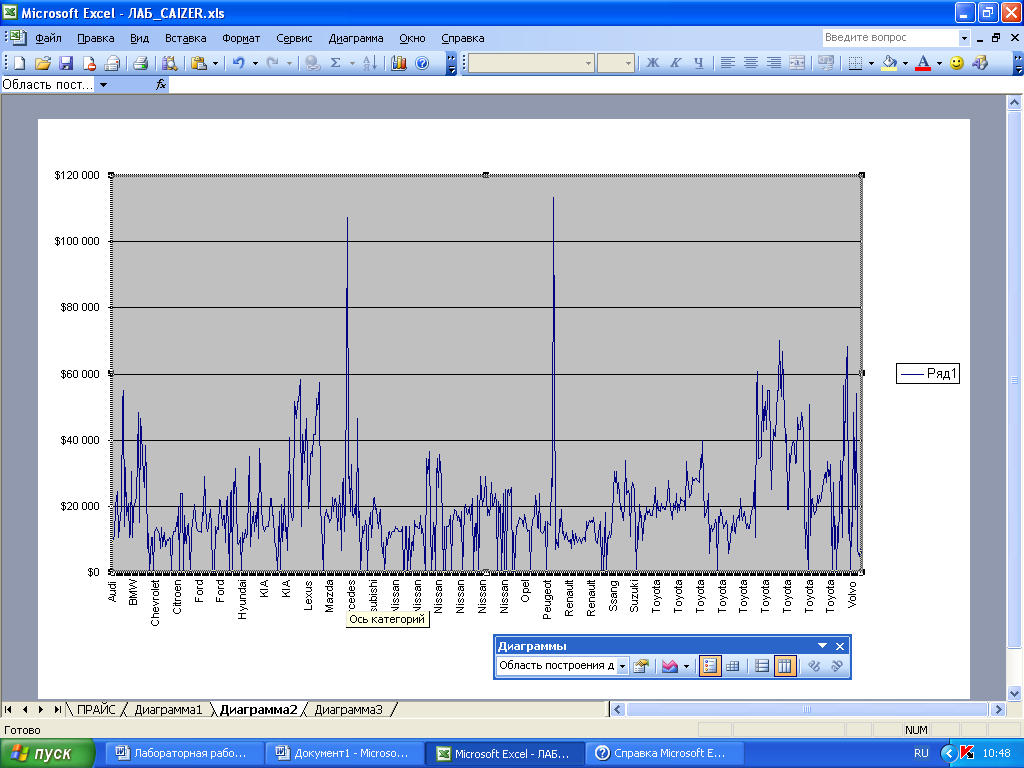Click the last sheet tab navigation arrow
This screenshot has height=768, width=1024.
57,709
